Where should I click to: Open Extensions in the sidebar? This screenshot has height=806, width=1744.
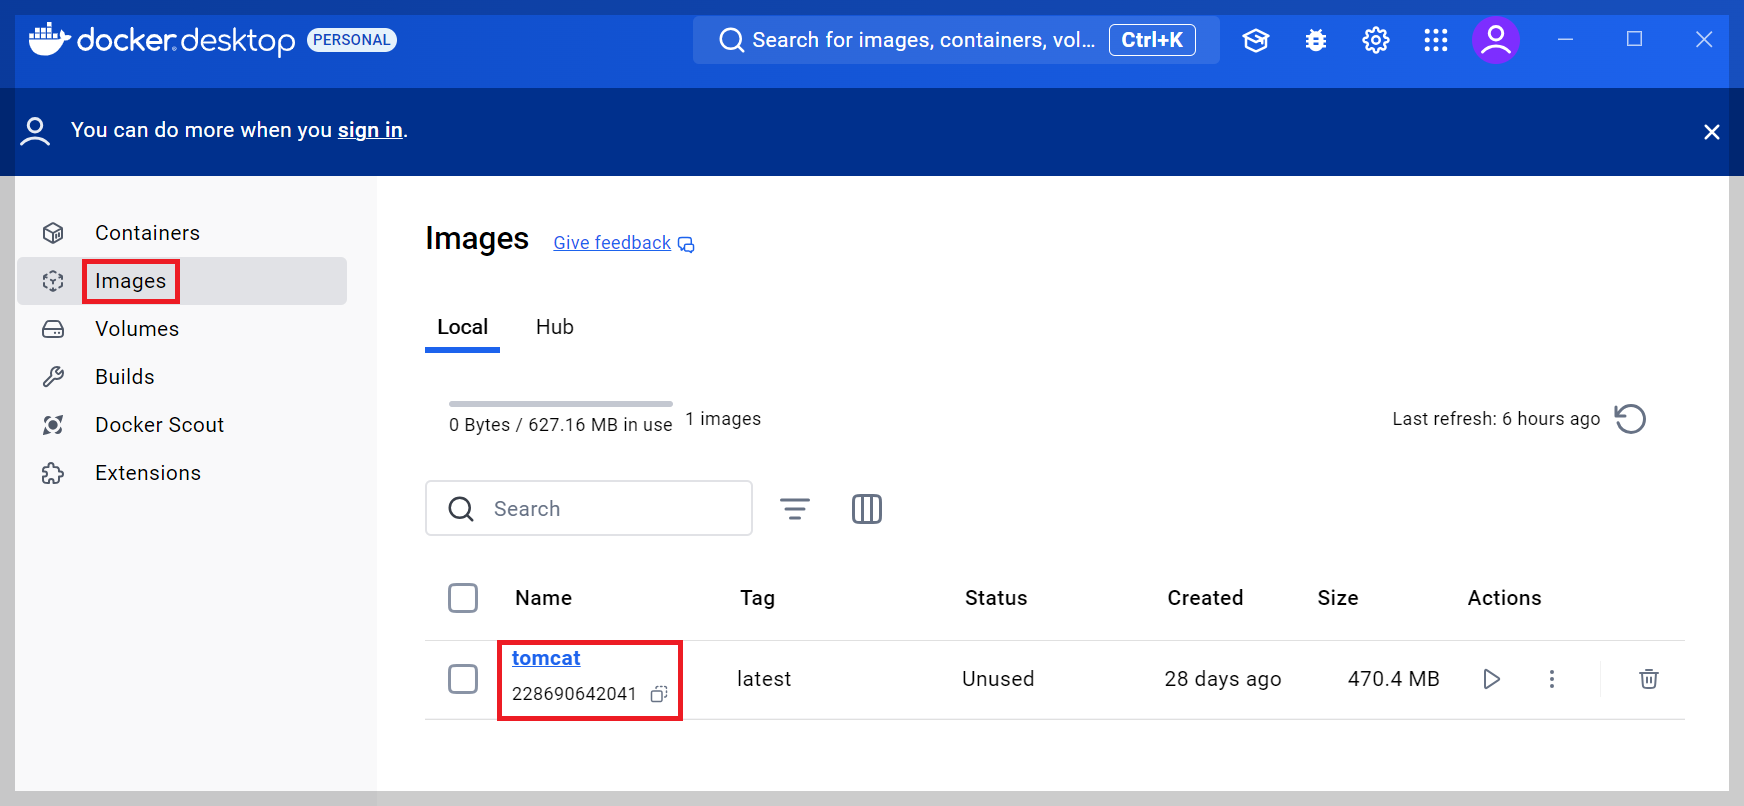click(x=182, y=473)
